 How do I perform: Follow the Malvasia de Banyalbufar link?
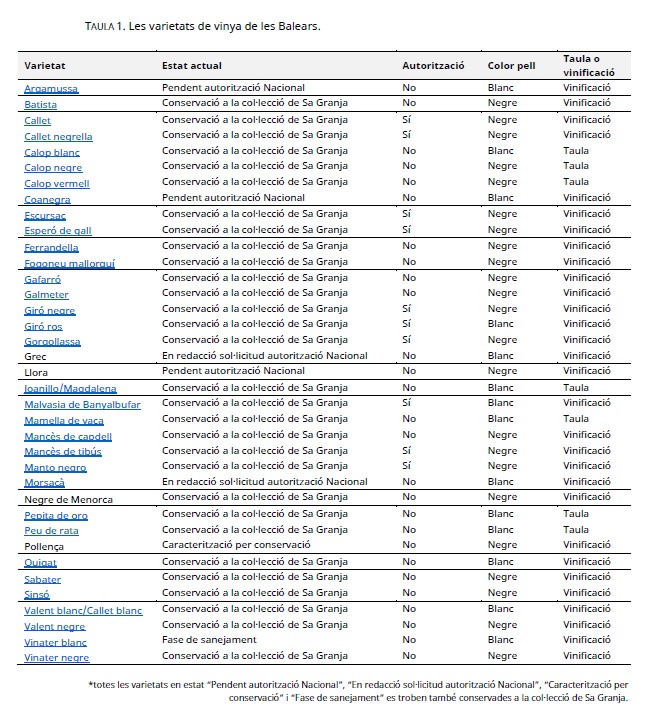coord(82,404)
